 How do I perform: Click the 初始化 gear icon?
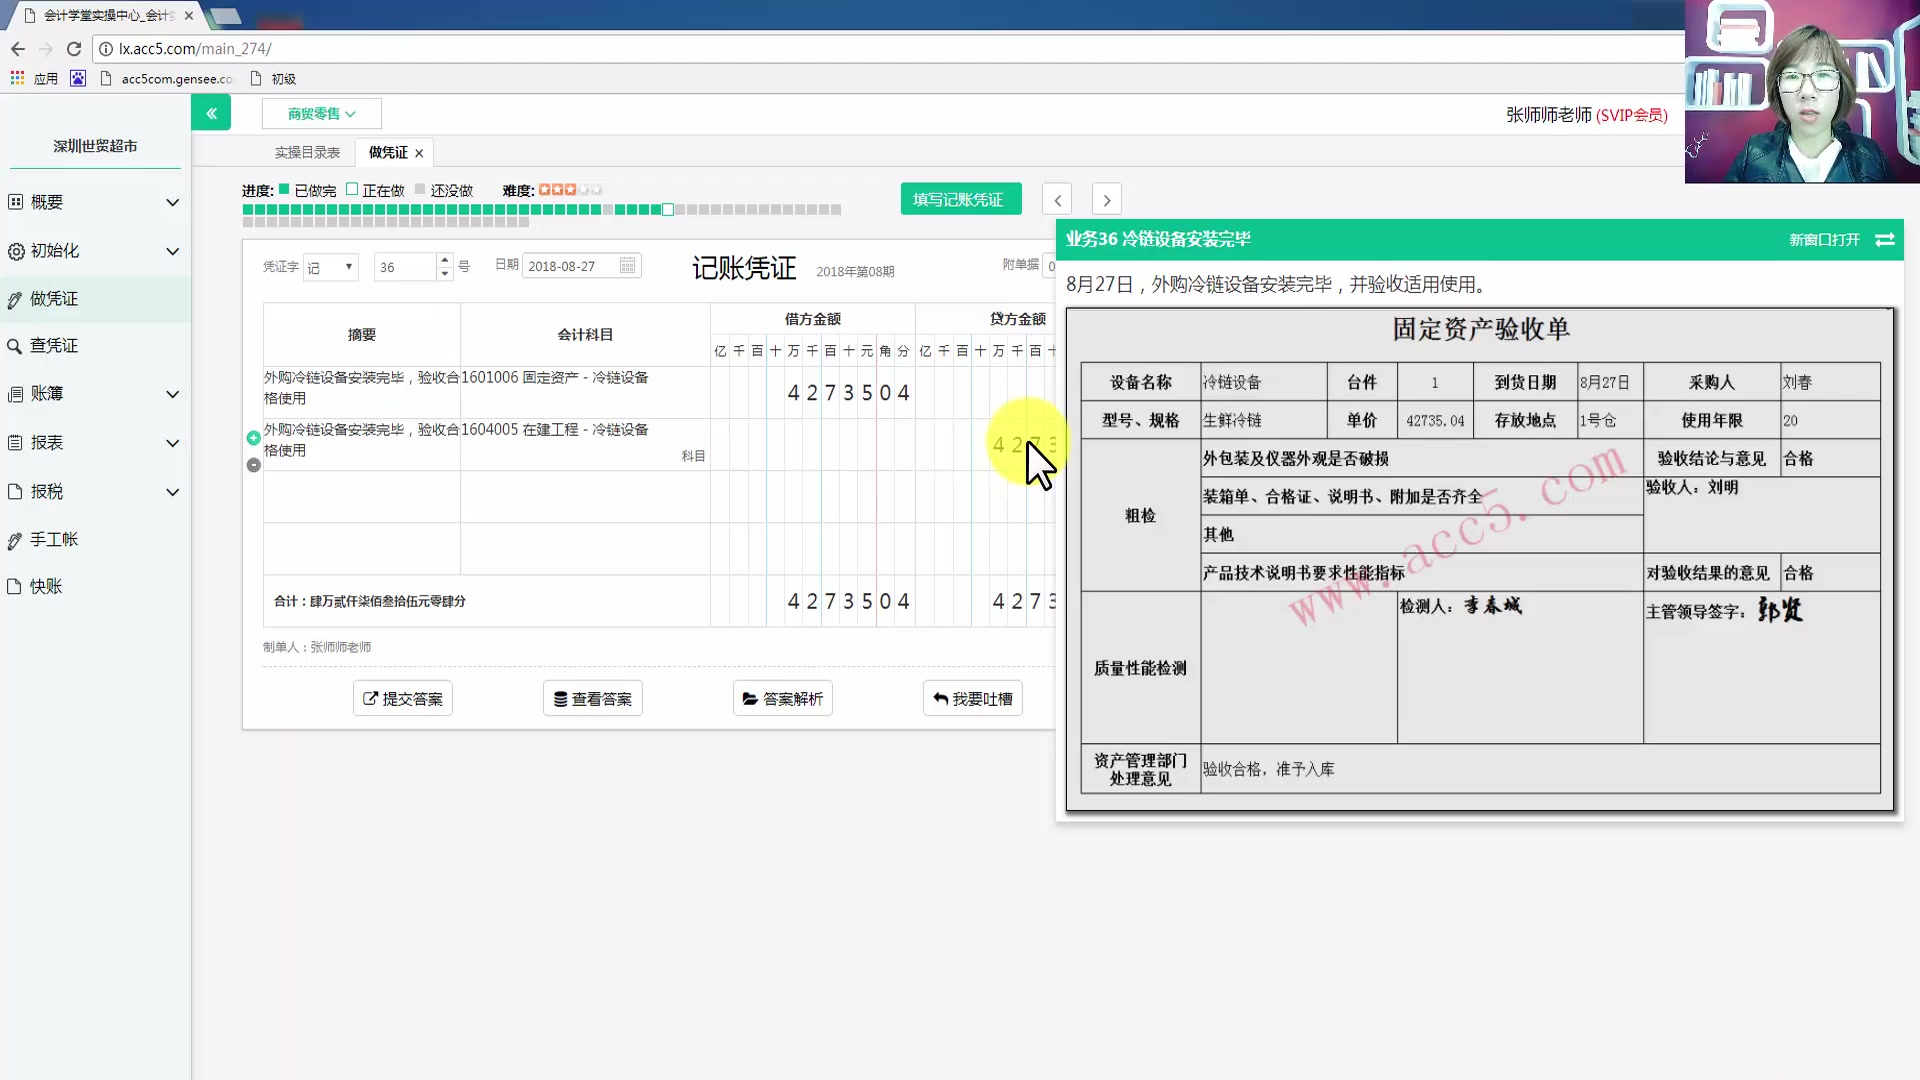coord(15,251)
